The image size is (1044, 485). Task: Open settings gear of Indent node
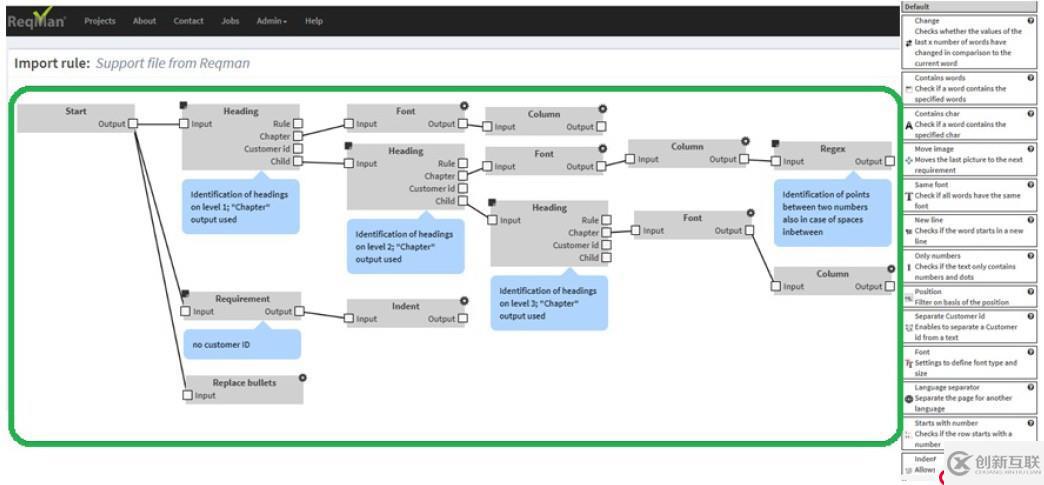(x=464, y=301)
